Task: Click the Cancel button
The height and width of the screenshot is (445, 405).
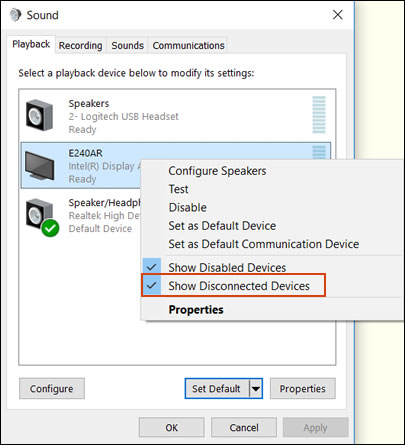Action: click(x=244, y=428)
